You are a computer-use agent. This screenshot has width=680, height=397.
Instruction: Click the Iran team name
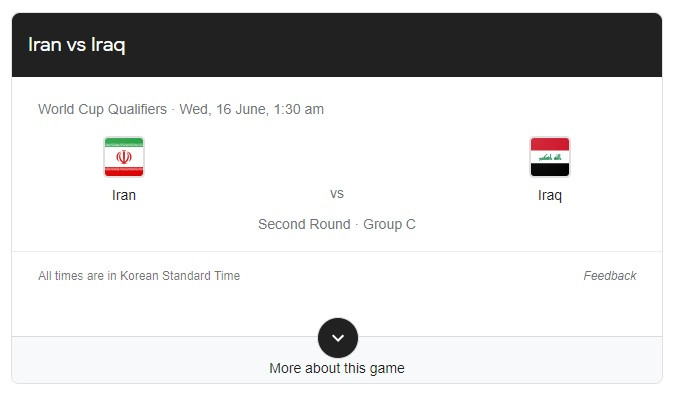pyautogui.click(x=124, y=195)
